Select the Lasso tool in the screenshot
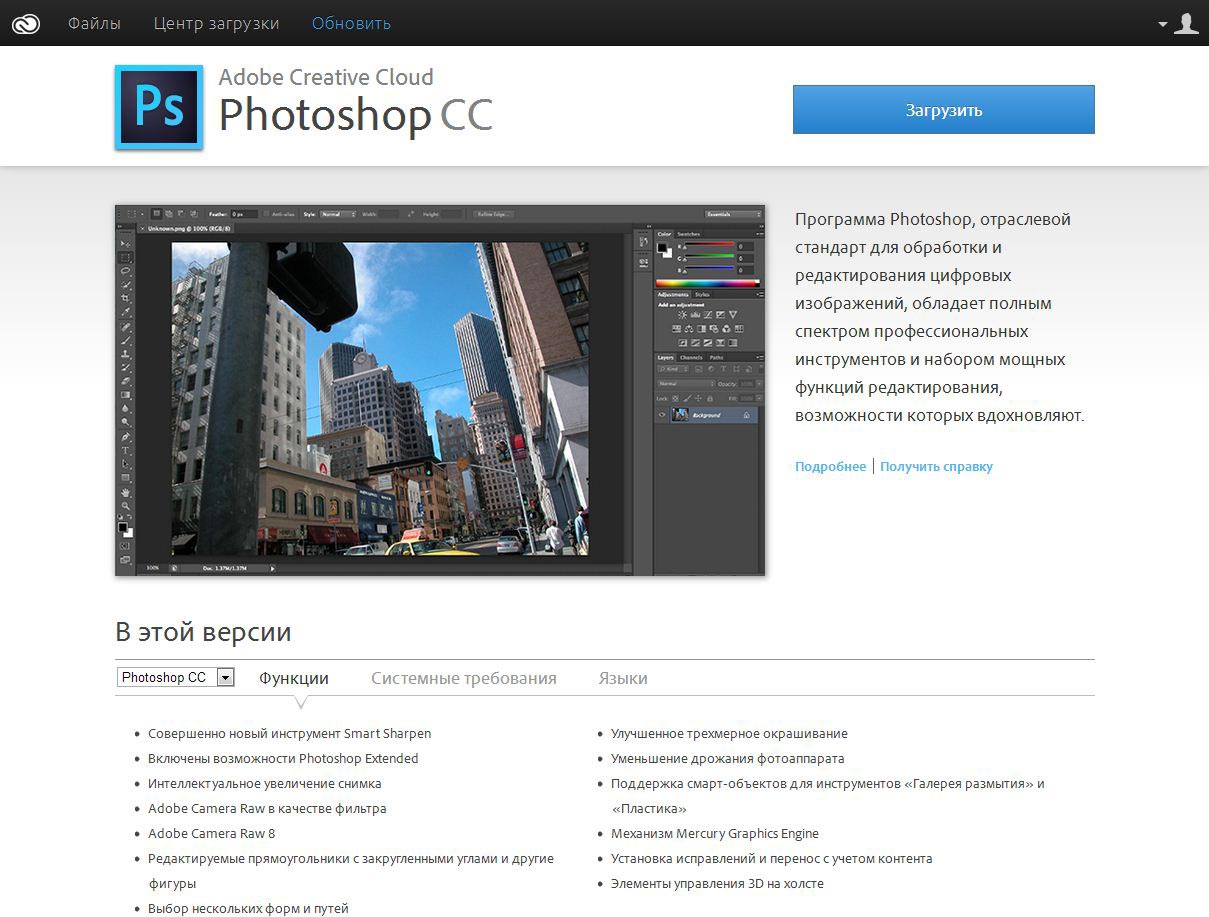The height and width of the screenshot is (917, 1209). point(124,270)
